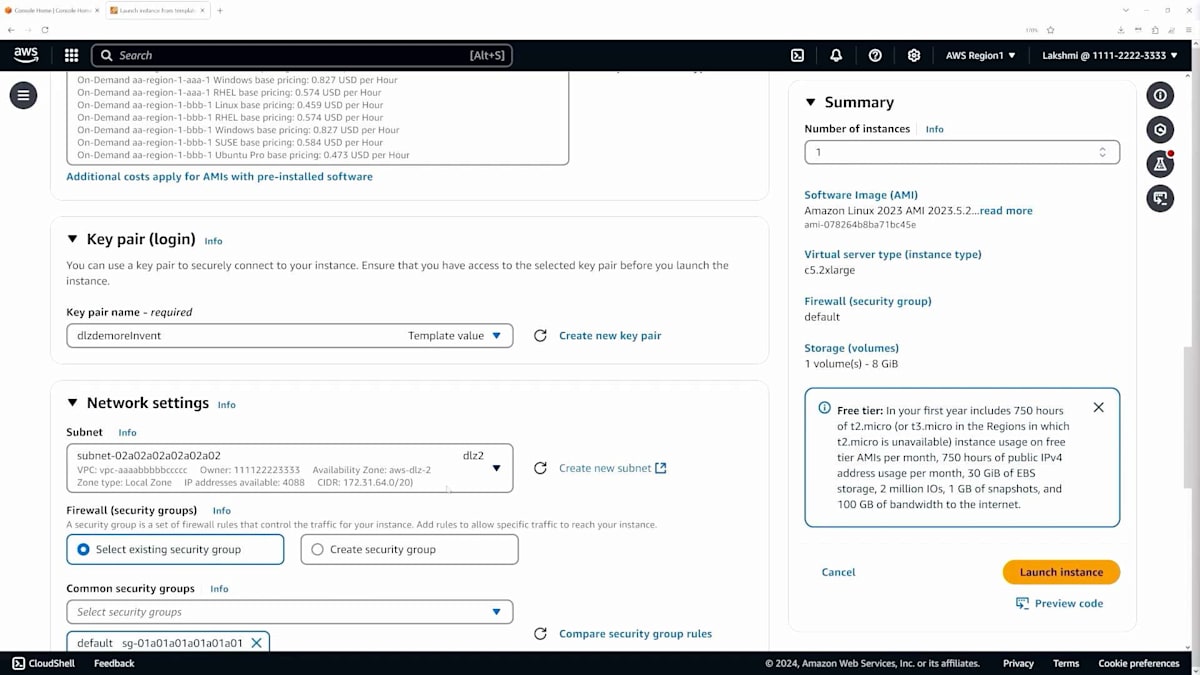This screenshot has width=1200, height=675.
Task: Reload the browser page
Action: [x=45, y=30]
